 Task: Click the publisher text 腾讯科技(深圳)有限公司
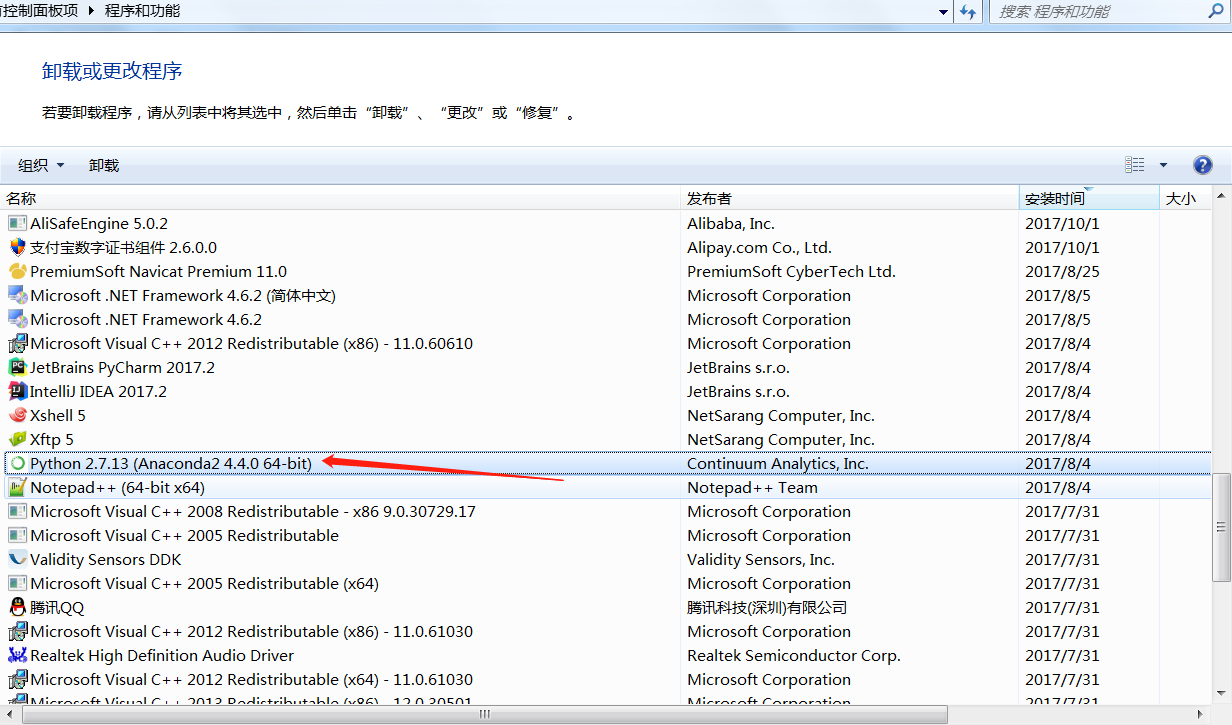(767, 608)
